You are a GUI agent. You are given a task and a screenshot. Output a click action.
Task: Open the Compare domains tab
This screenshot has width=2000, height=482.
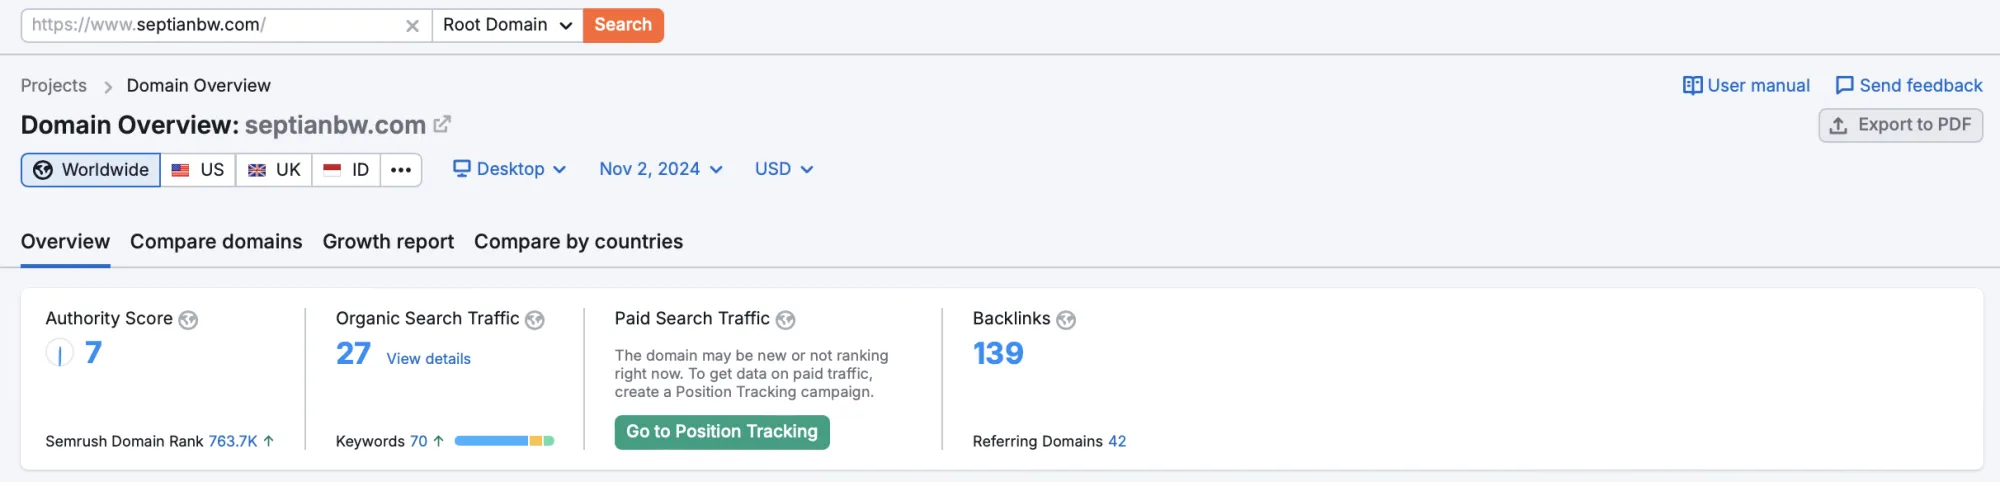click(216, 242)
